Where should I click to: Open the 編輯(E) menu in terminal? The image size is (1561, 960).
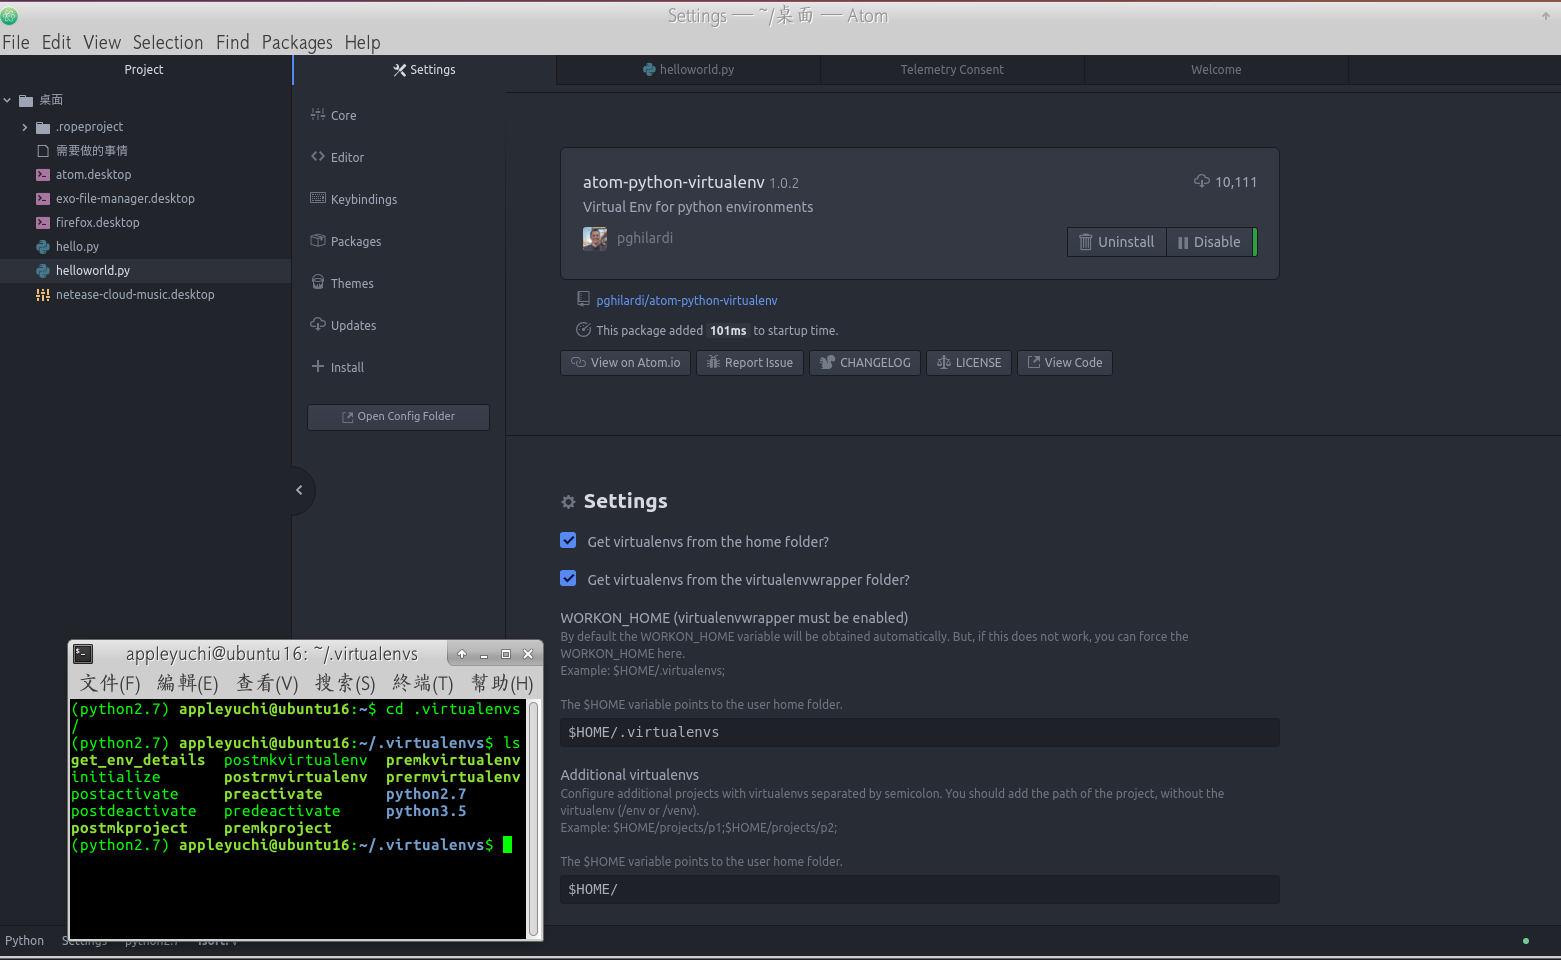(x=188, y=683)
